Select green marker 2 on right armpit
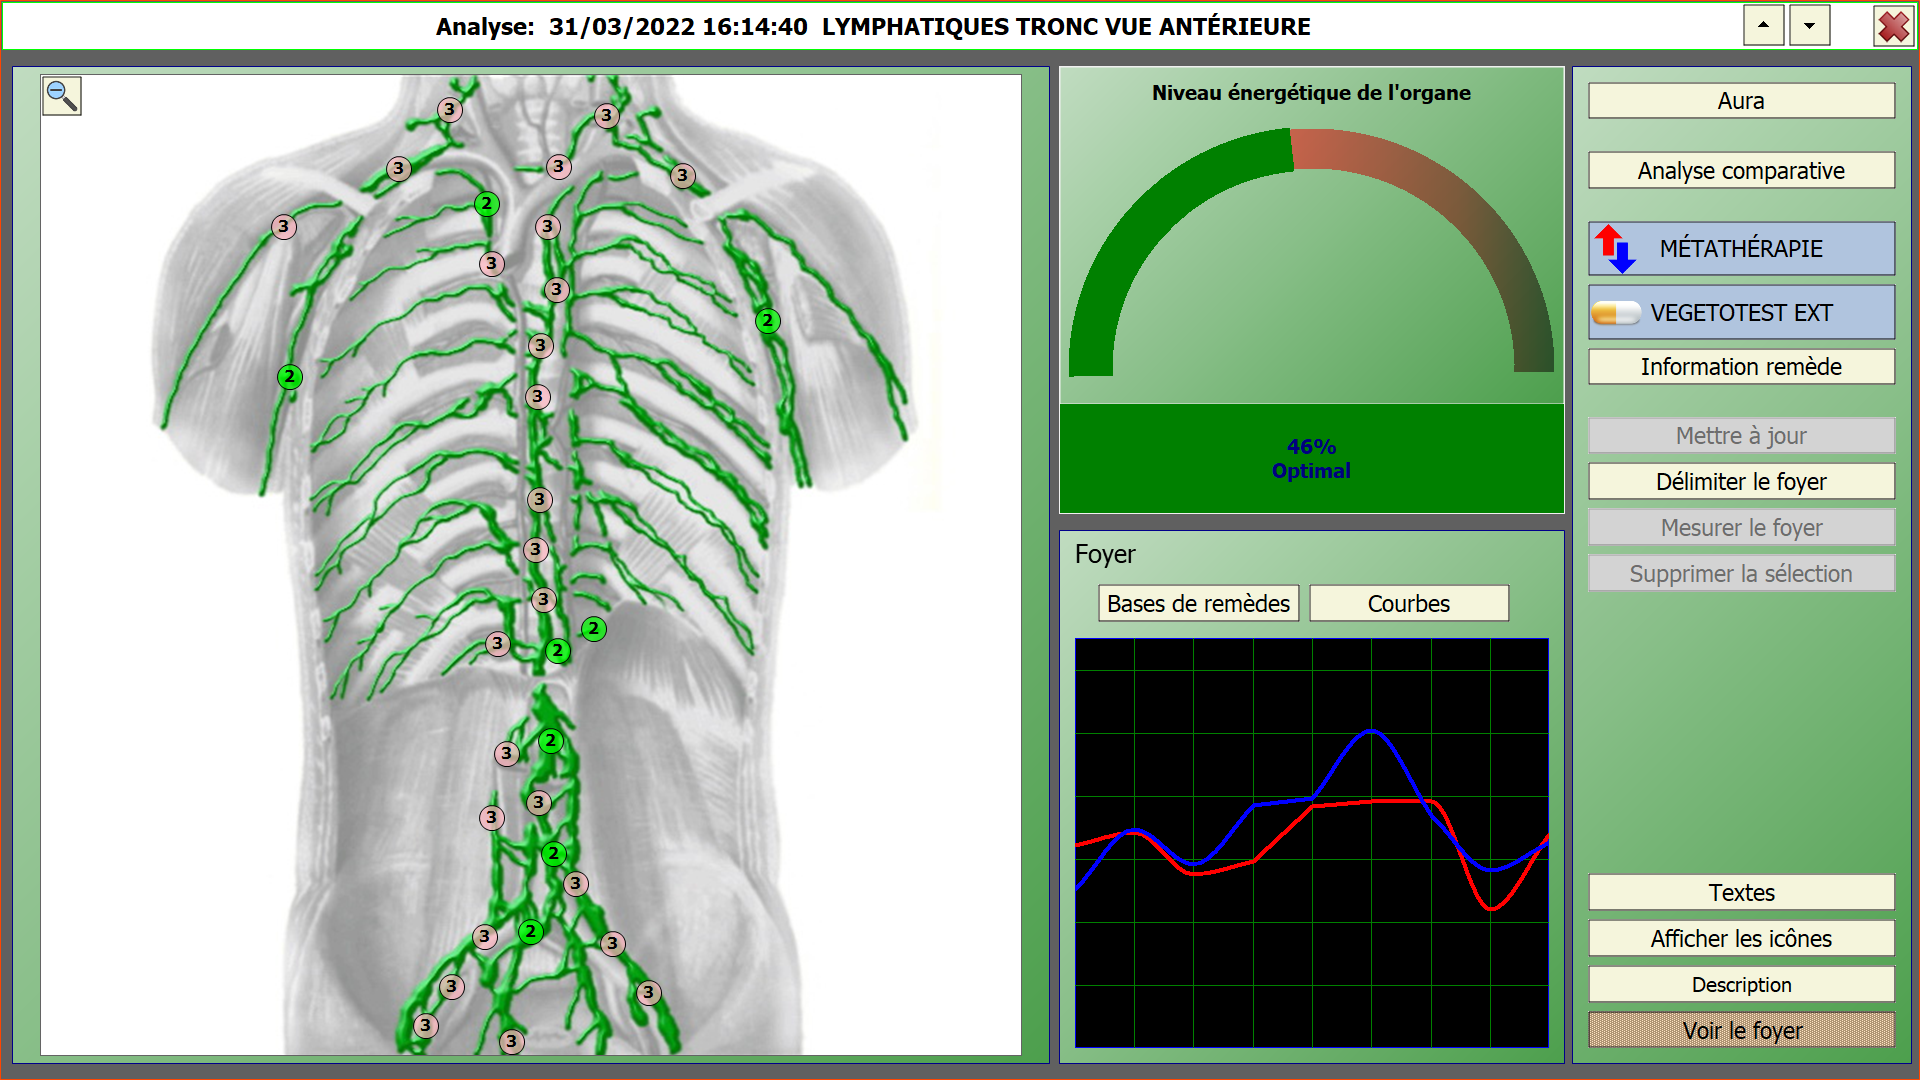This screenshot has height=1080, width=1920. [767, 321]
